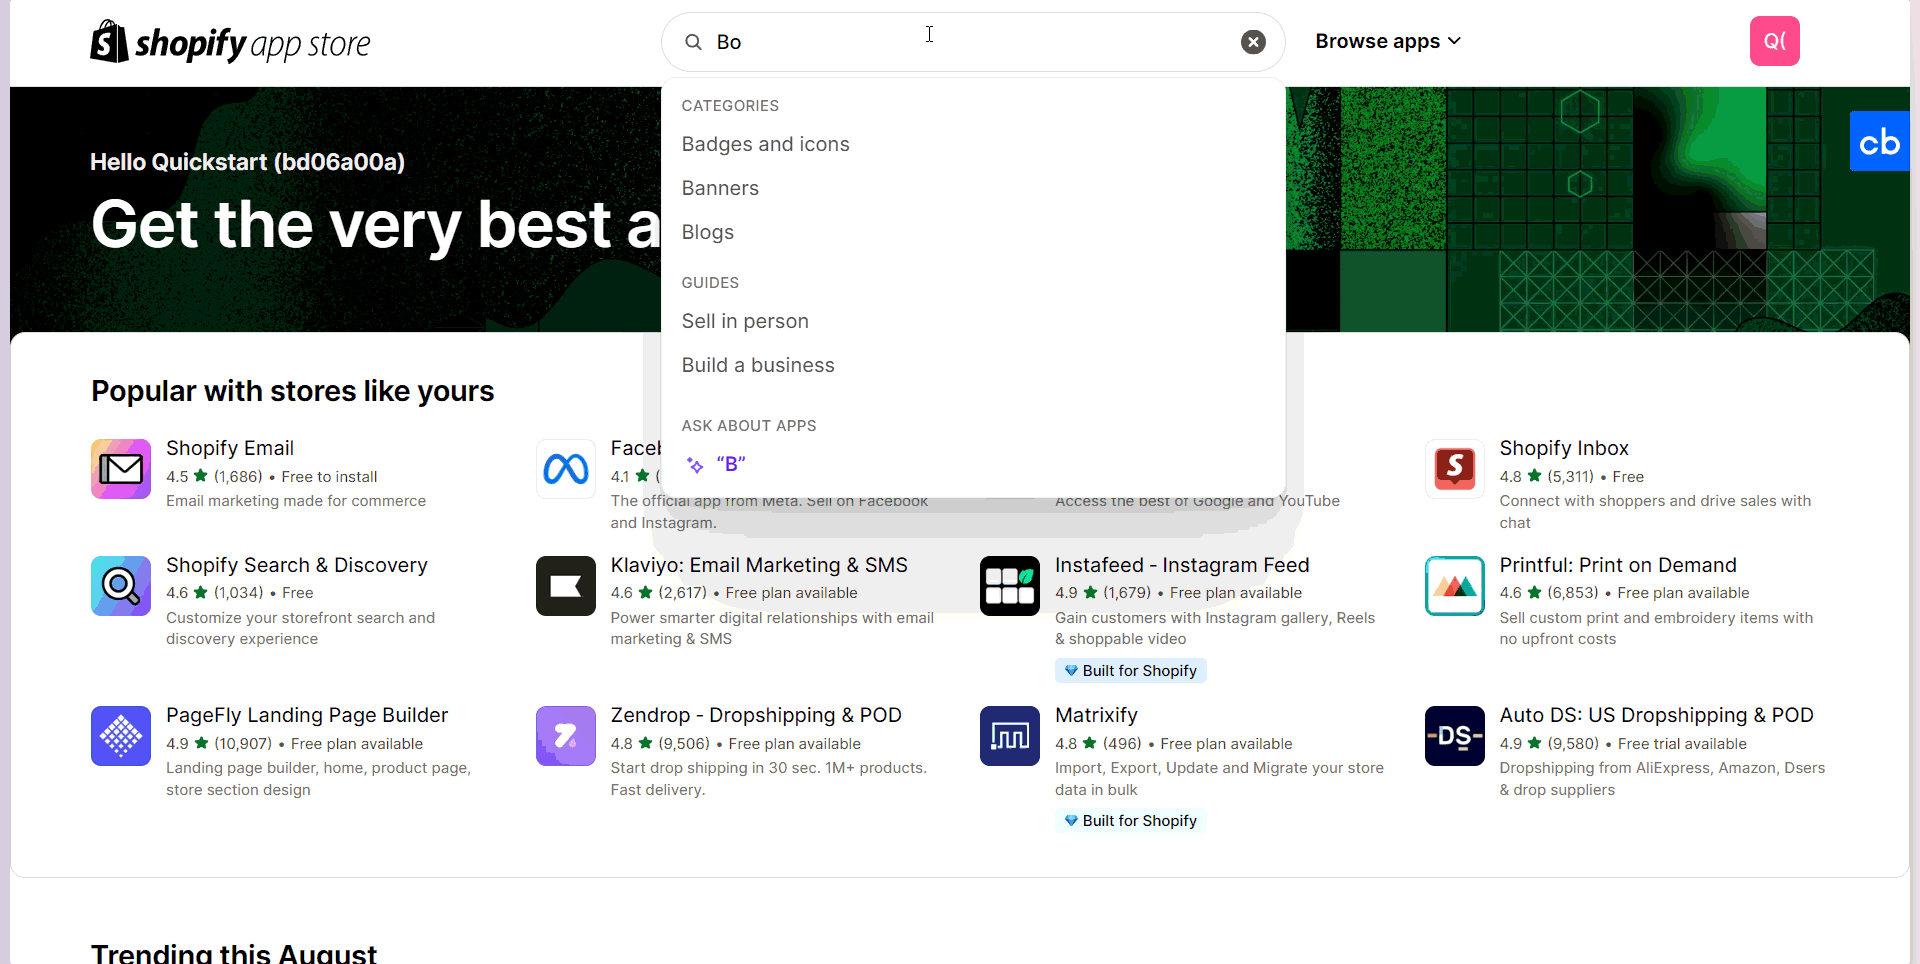This screenshot has width=1920, height=964.
Task: Open the Shopify Email app icon
Action: [x=121, y=469]
